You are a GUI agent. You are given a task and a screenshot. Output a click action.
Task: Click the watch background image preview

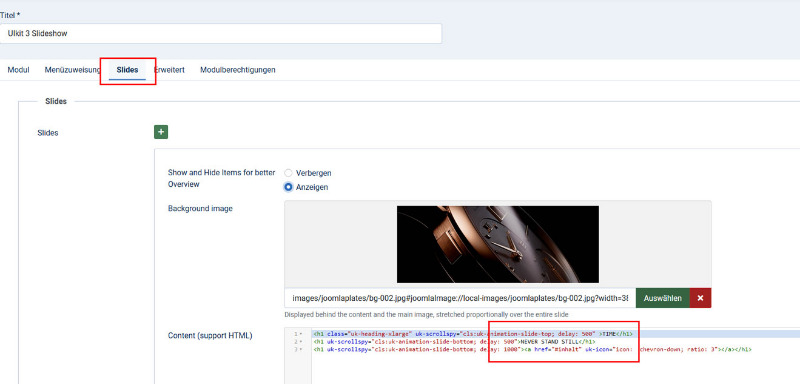point(498,244)
